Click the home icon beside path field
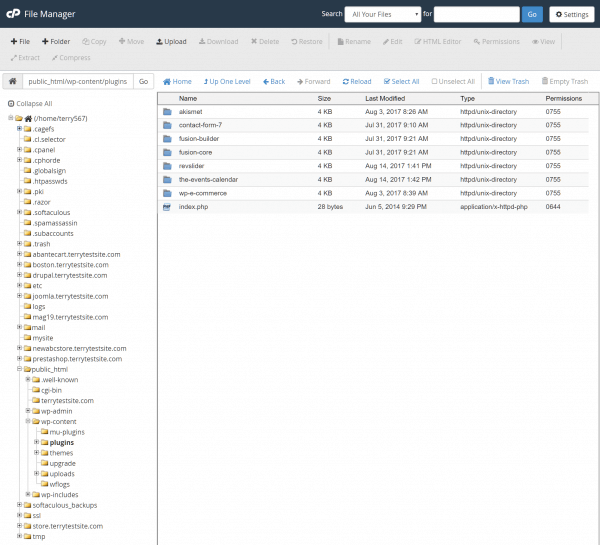The width and height of the screenshot is (600, 545). tap(13, 81)
